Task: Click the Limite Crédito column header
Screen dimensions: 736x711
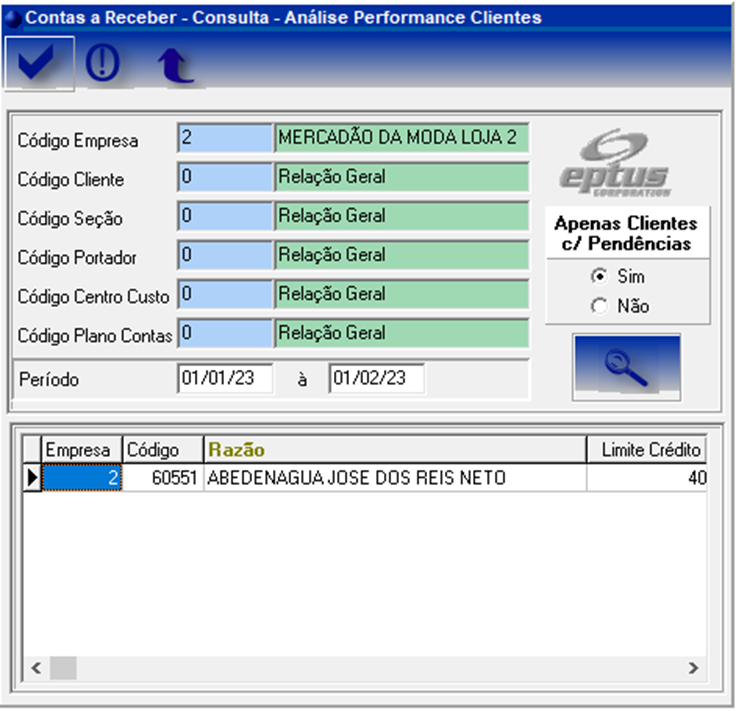Action: tap(650, 450)
